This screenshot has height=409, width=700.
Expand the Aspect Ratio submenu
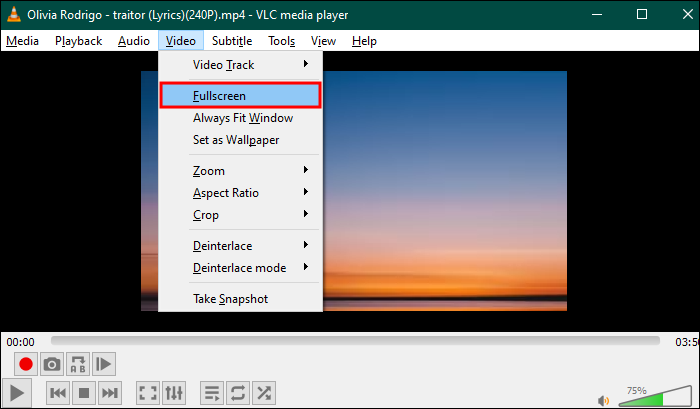point(240,193)
